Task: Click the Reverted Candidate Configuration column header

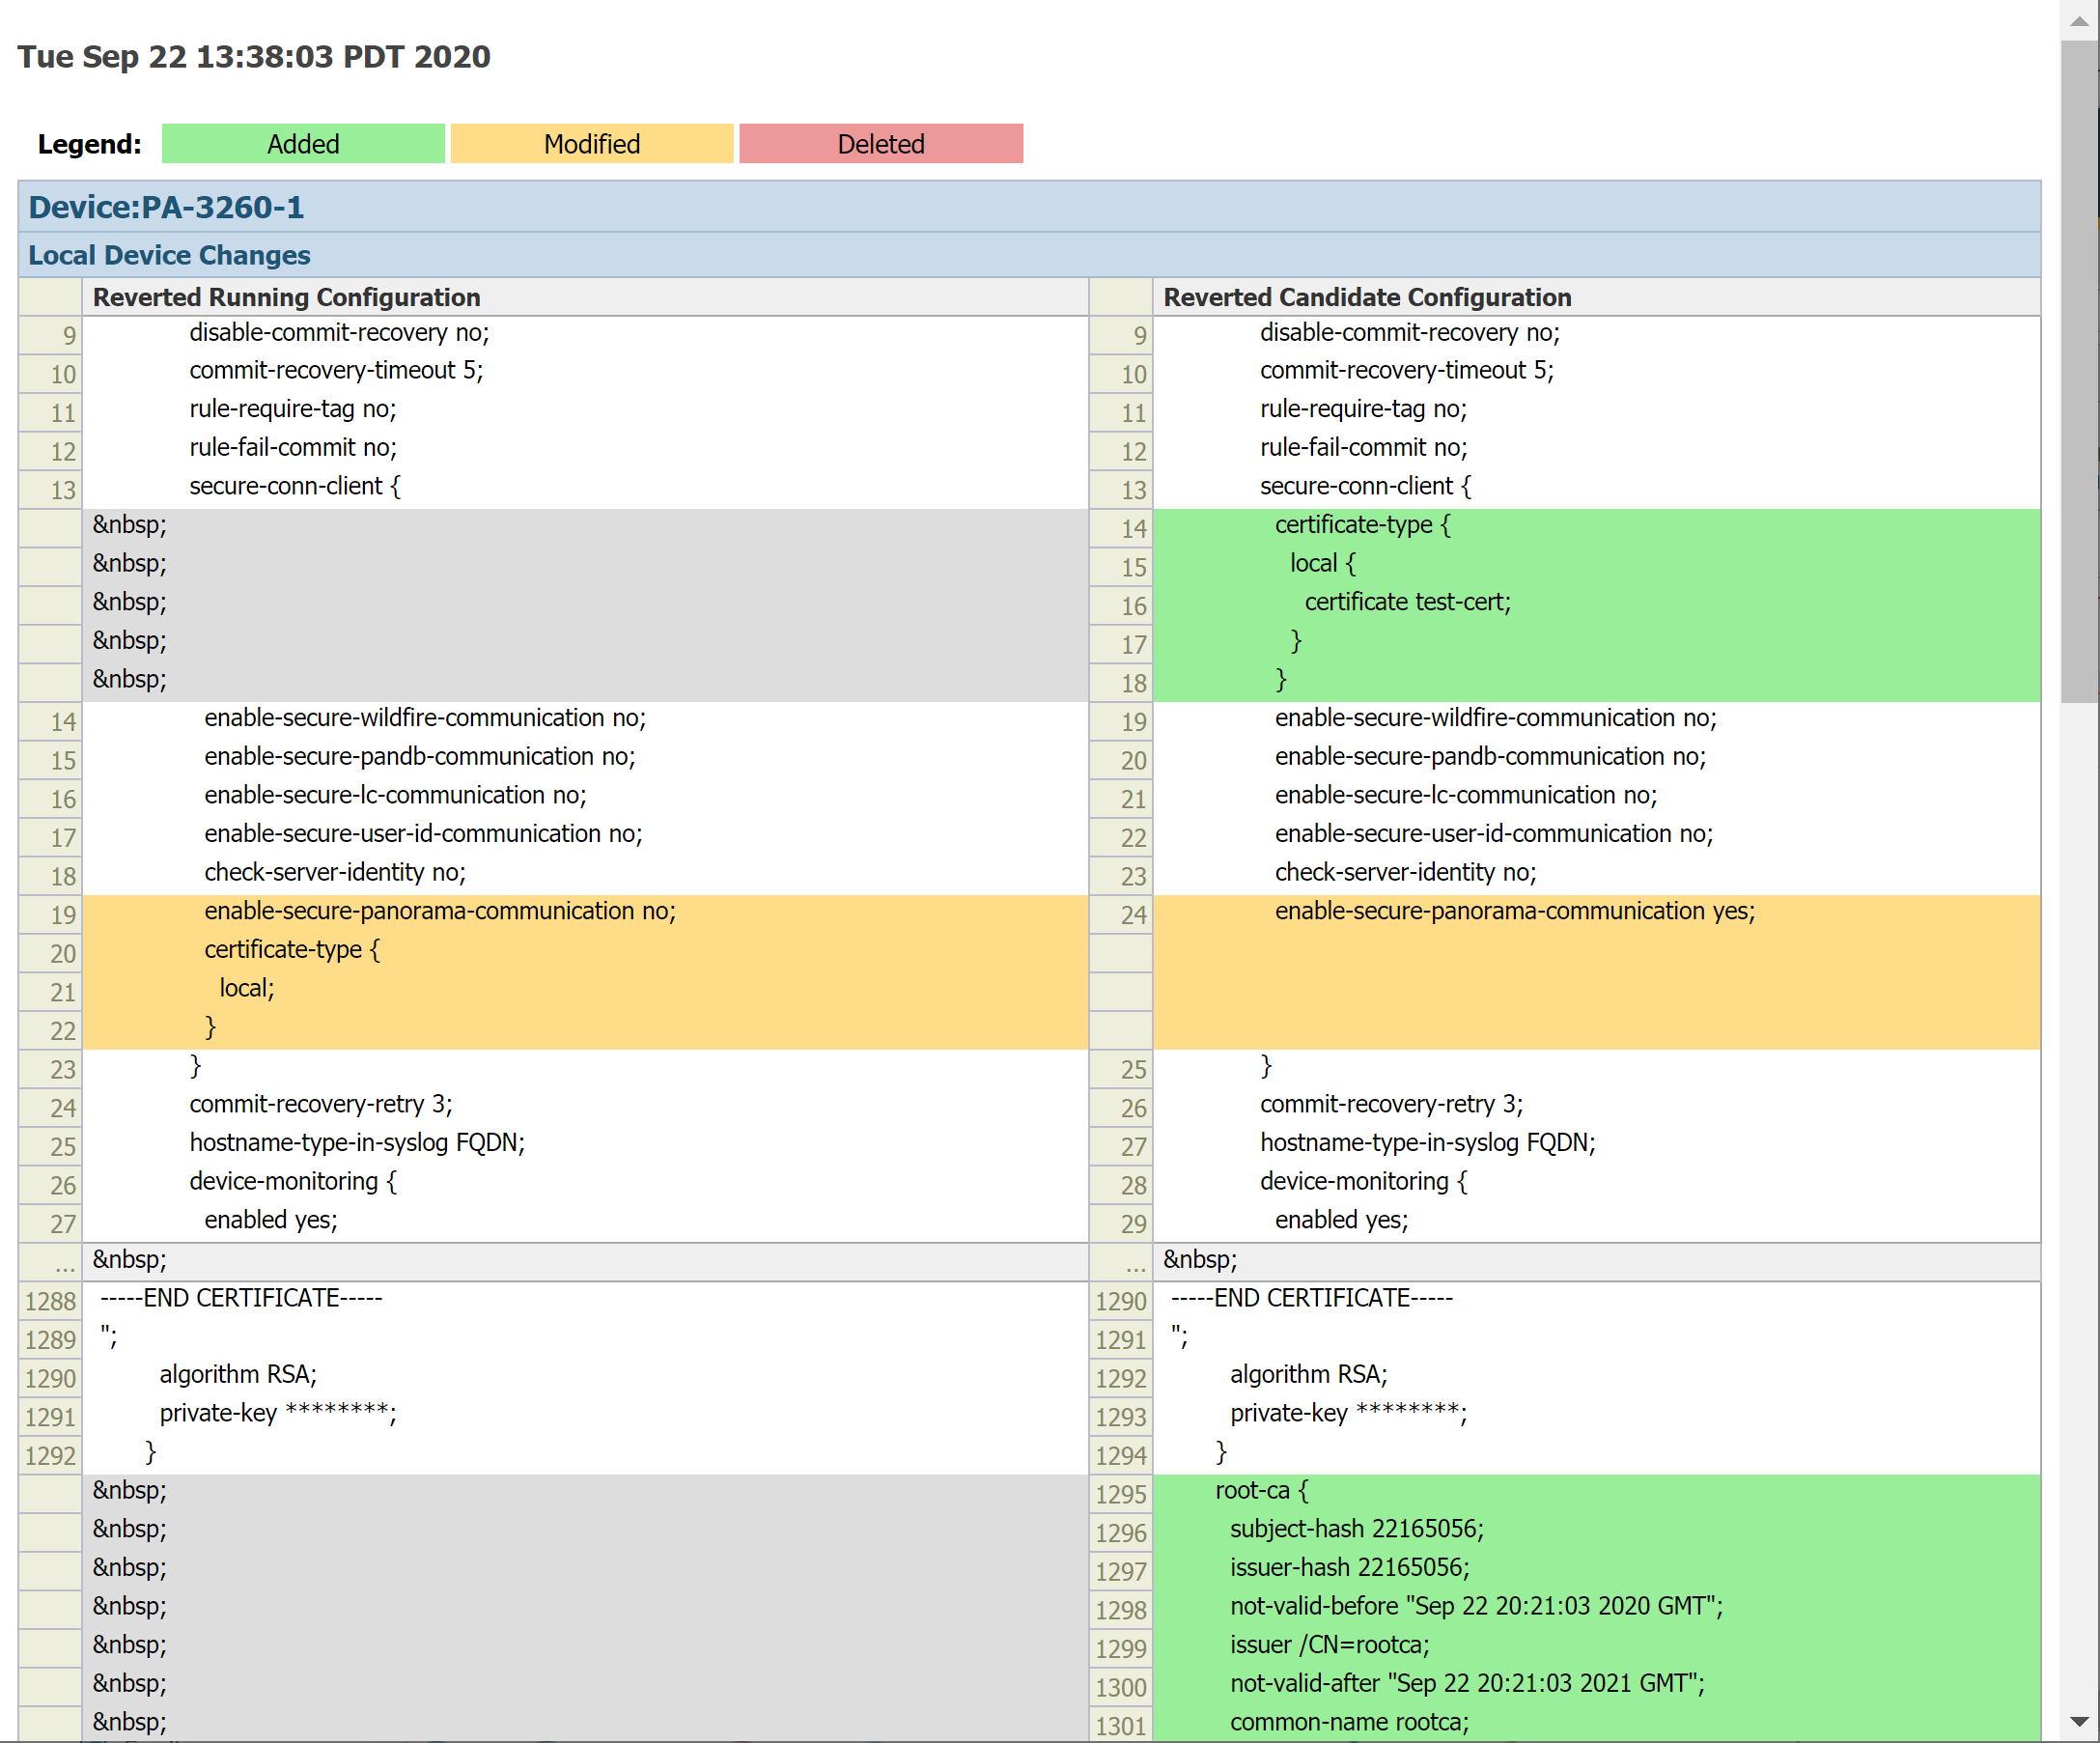Action: tap(1366, 297)
